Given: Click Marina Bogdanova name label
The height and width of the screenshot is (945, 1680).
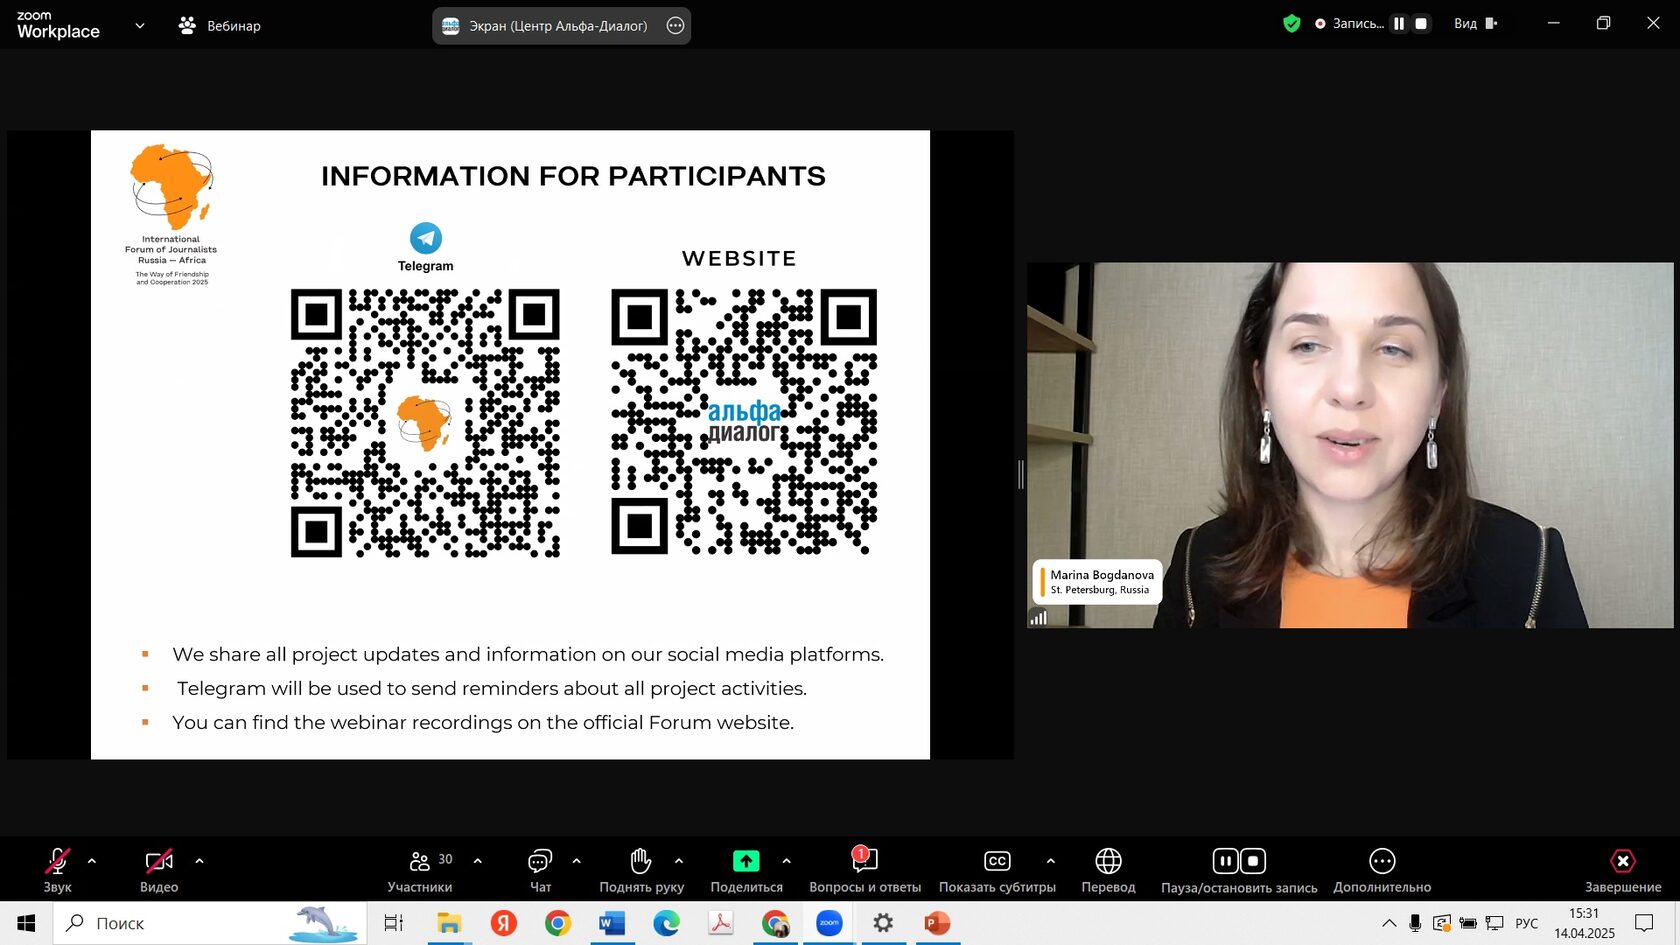Looking at the screenshot, I should pyautogui.click(x=1102, y=575).
